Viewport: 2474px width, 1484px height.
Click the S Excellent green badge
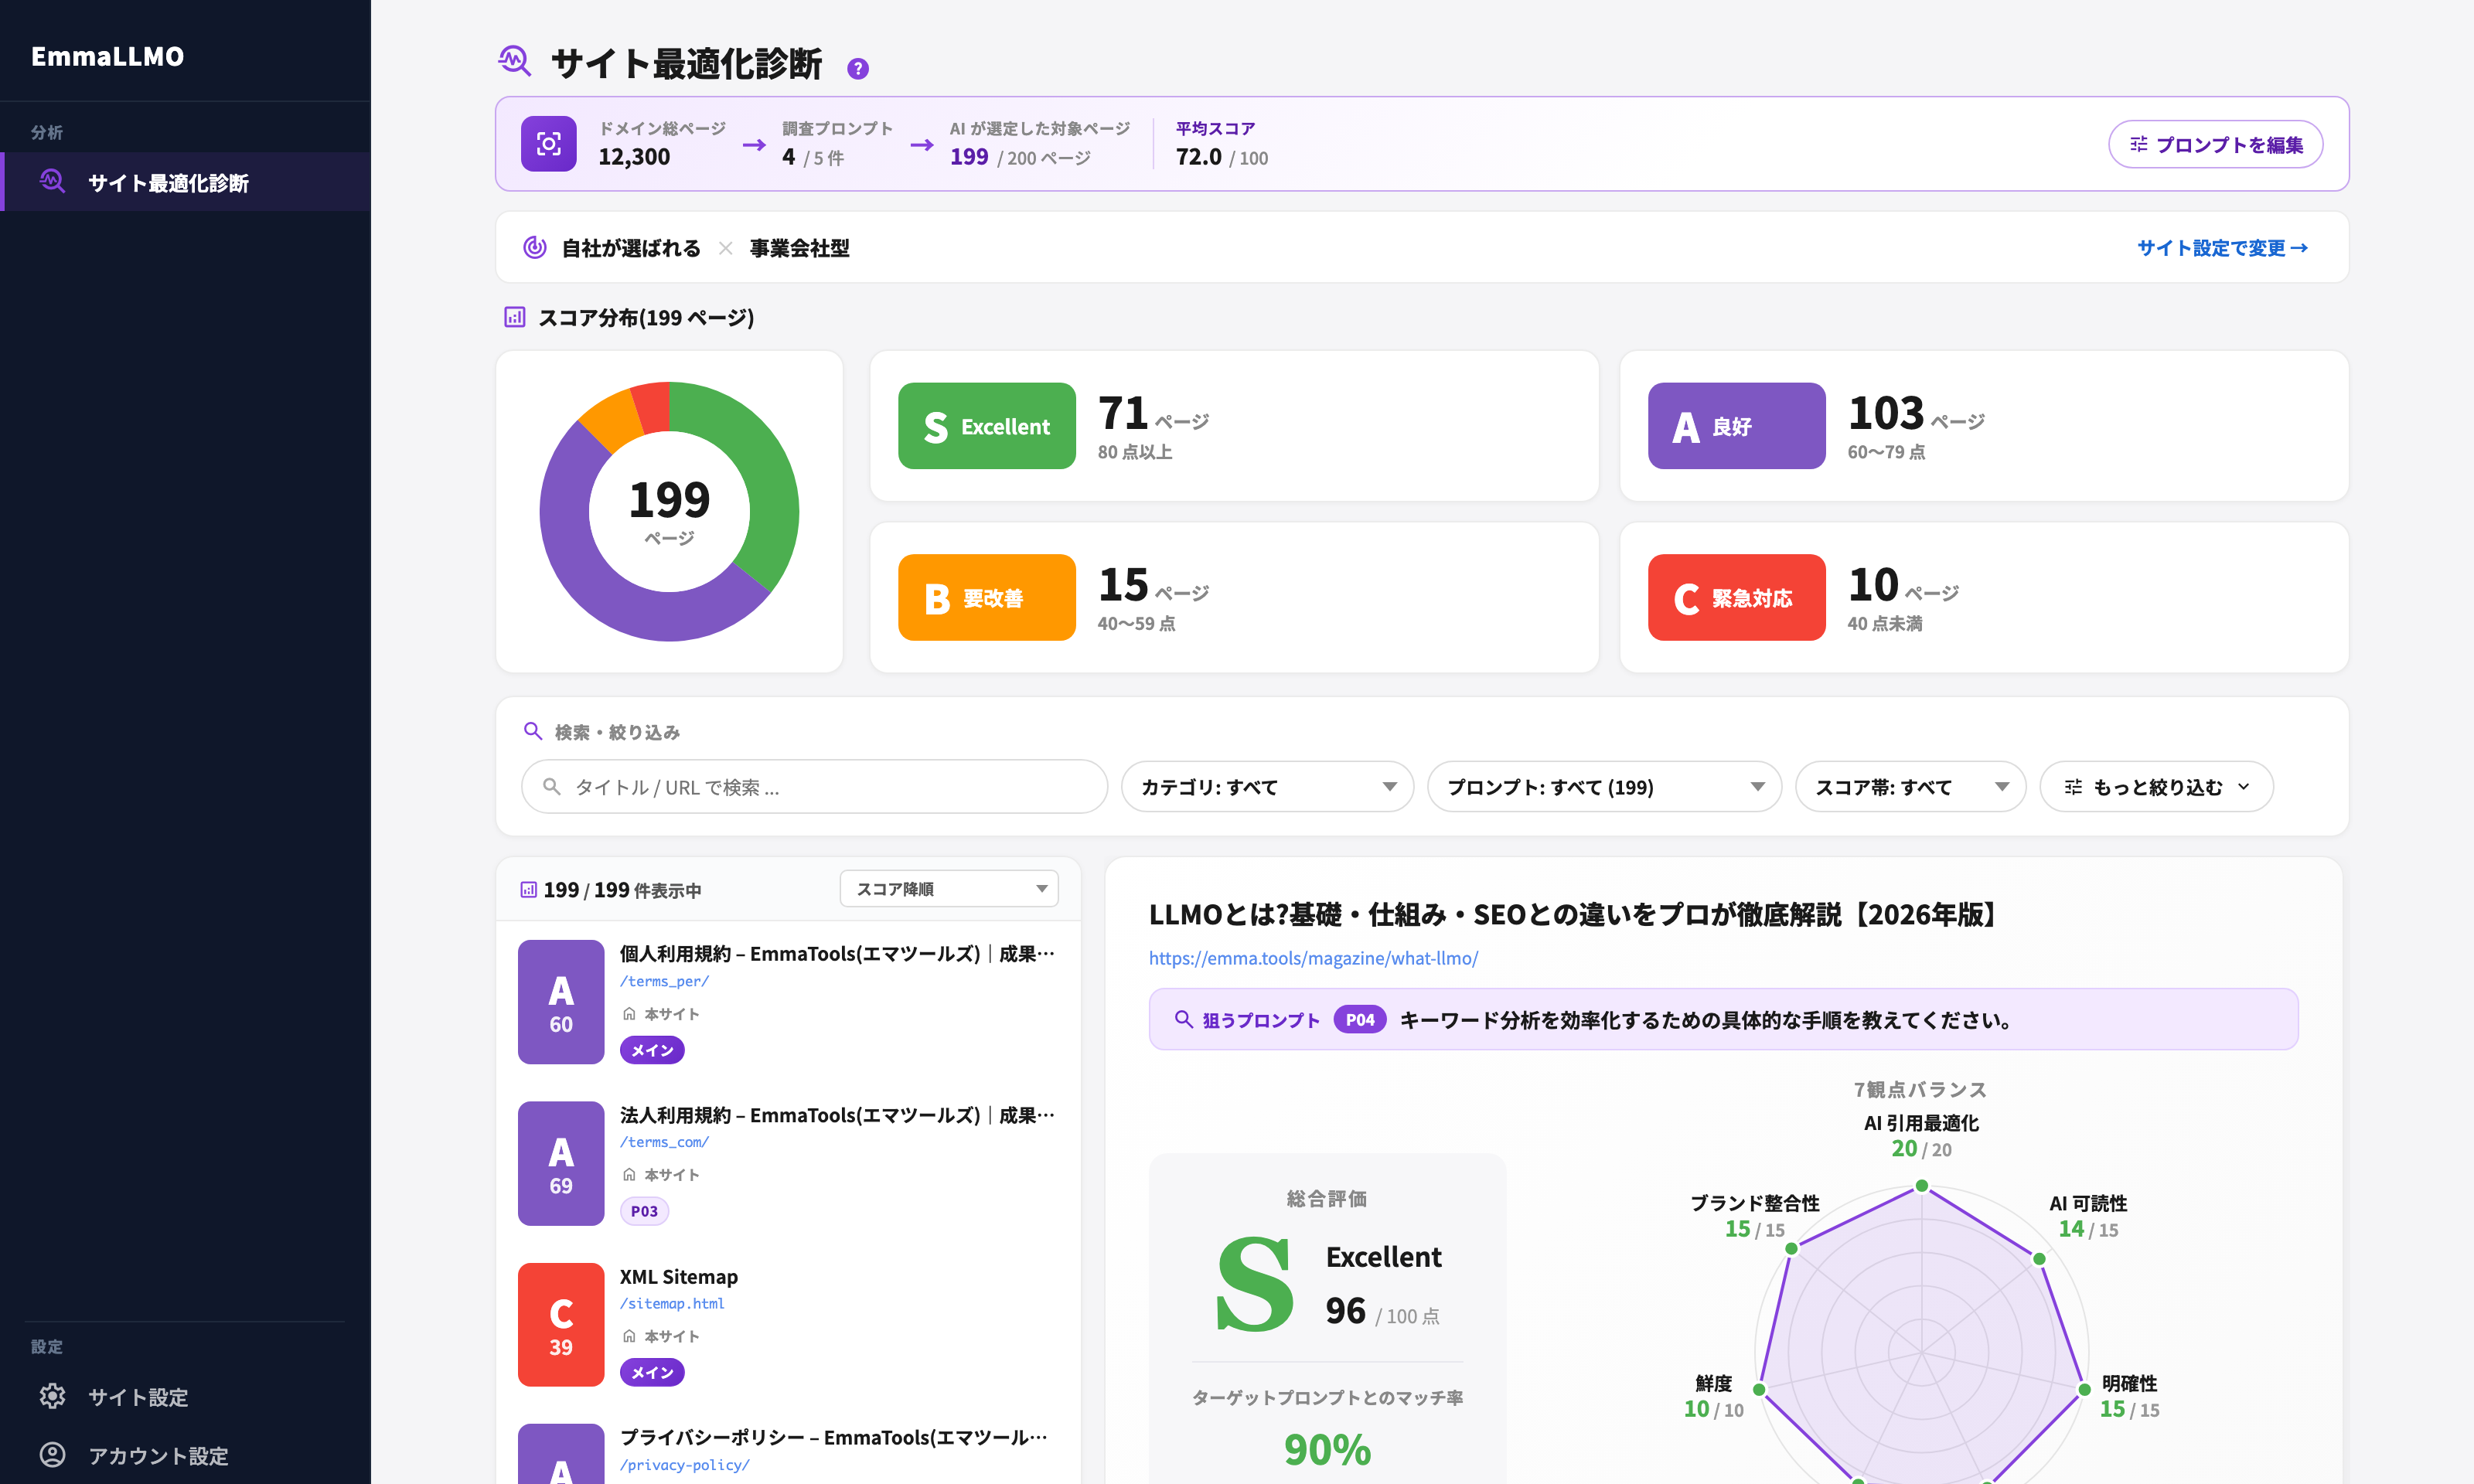pyautogui.click(x=986, y=426)
